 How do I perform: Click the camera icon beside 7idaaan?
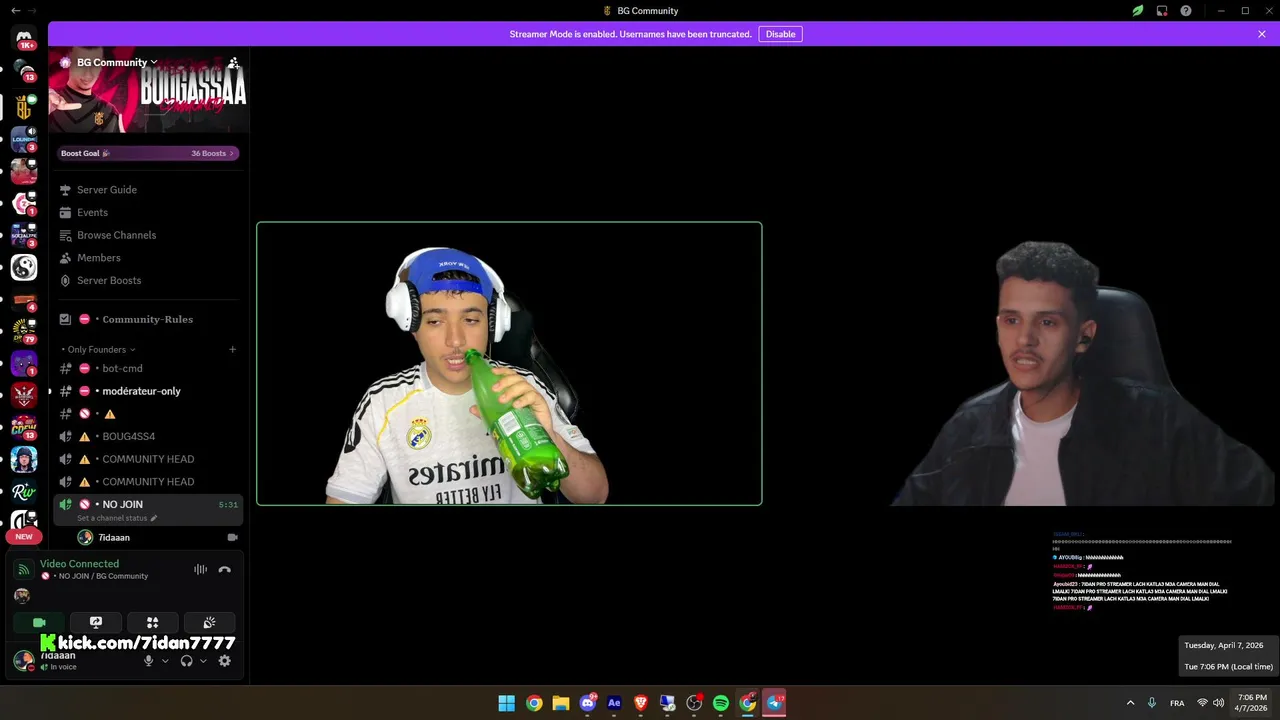pyautogui.click(x=232, y=537)
